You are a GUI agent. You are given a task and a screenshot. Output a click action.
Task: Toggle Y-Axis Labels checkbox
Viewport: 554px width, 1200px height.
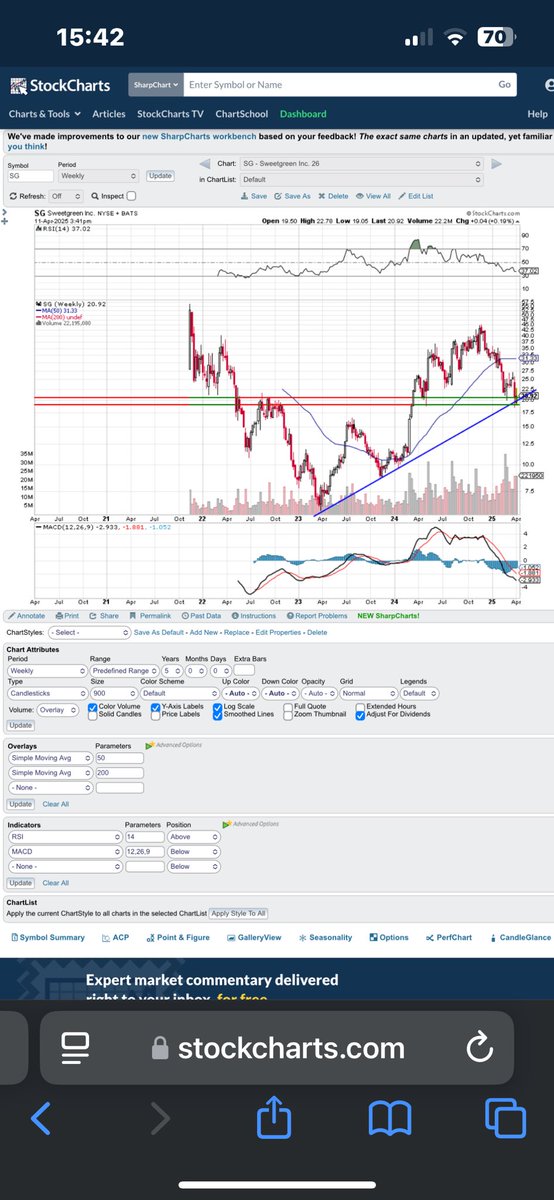point(155,706)
